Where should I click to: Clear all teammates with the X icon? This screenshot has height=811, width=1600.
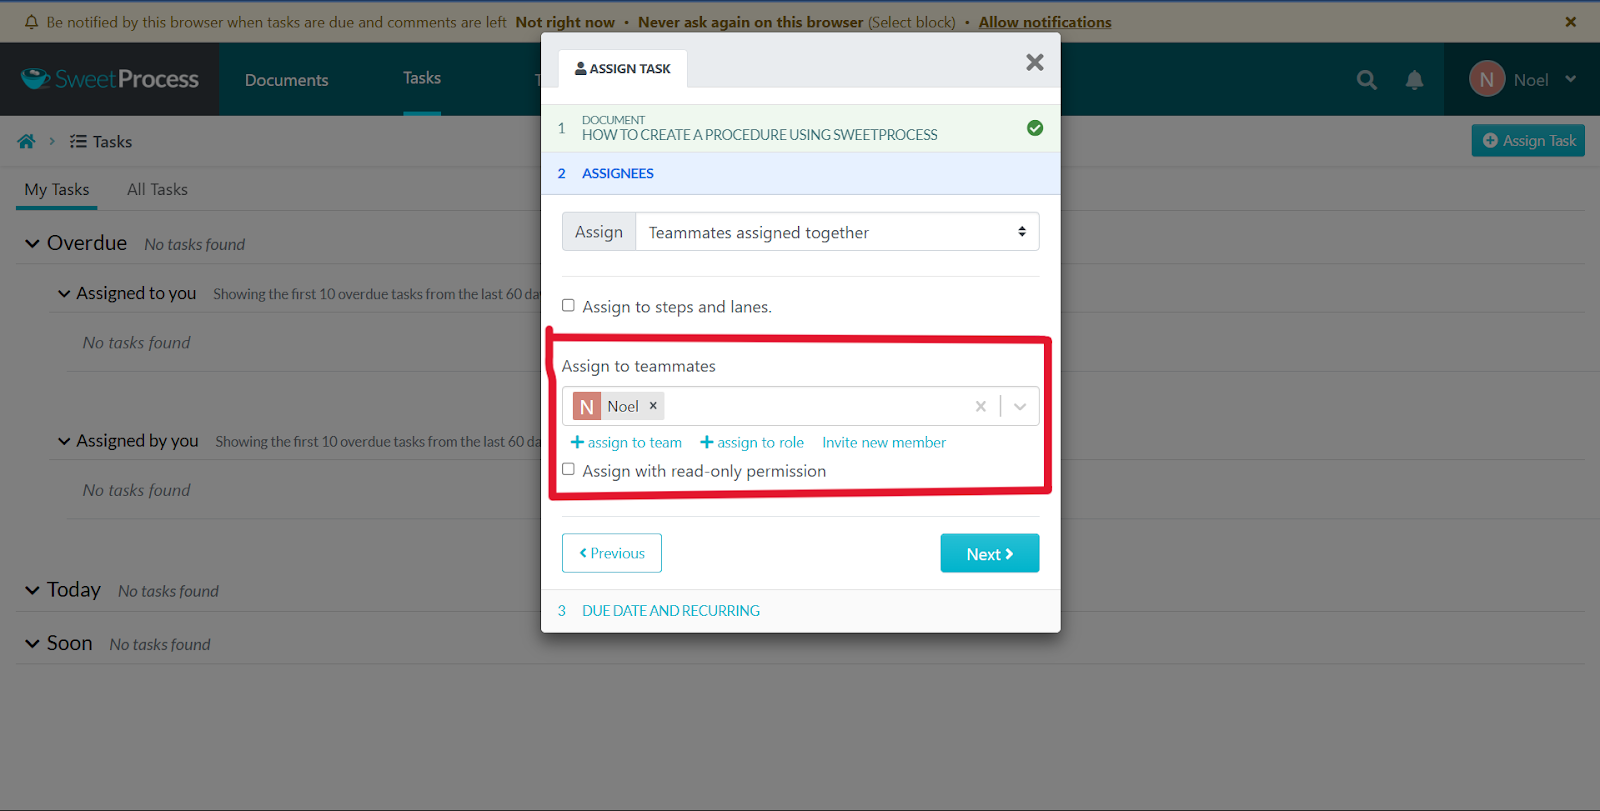pos(980,406)
